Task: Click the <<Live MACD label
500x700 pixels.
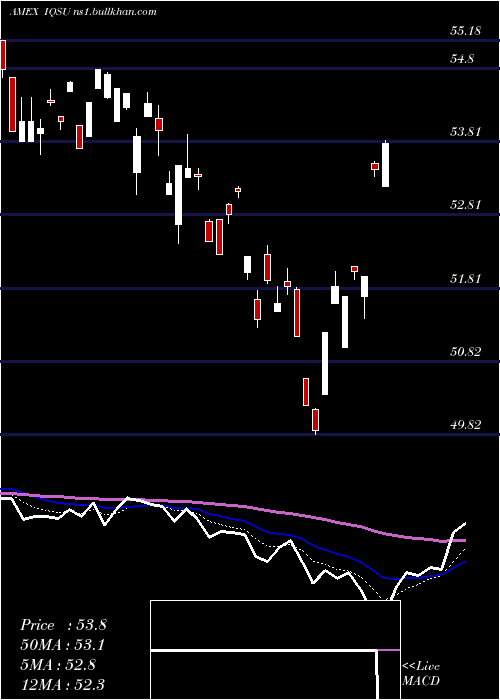Action: [421, 673]
